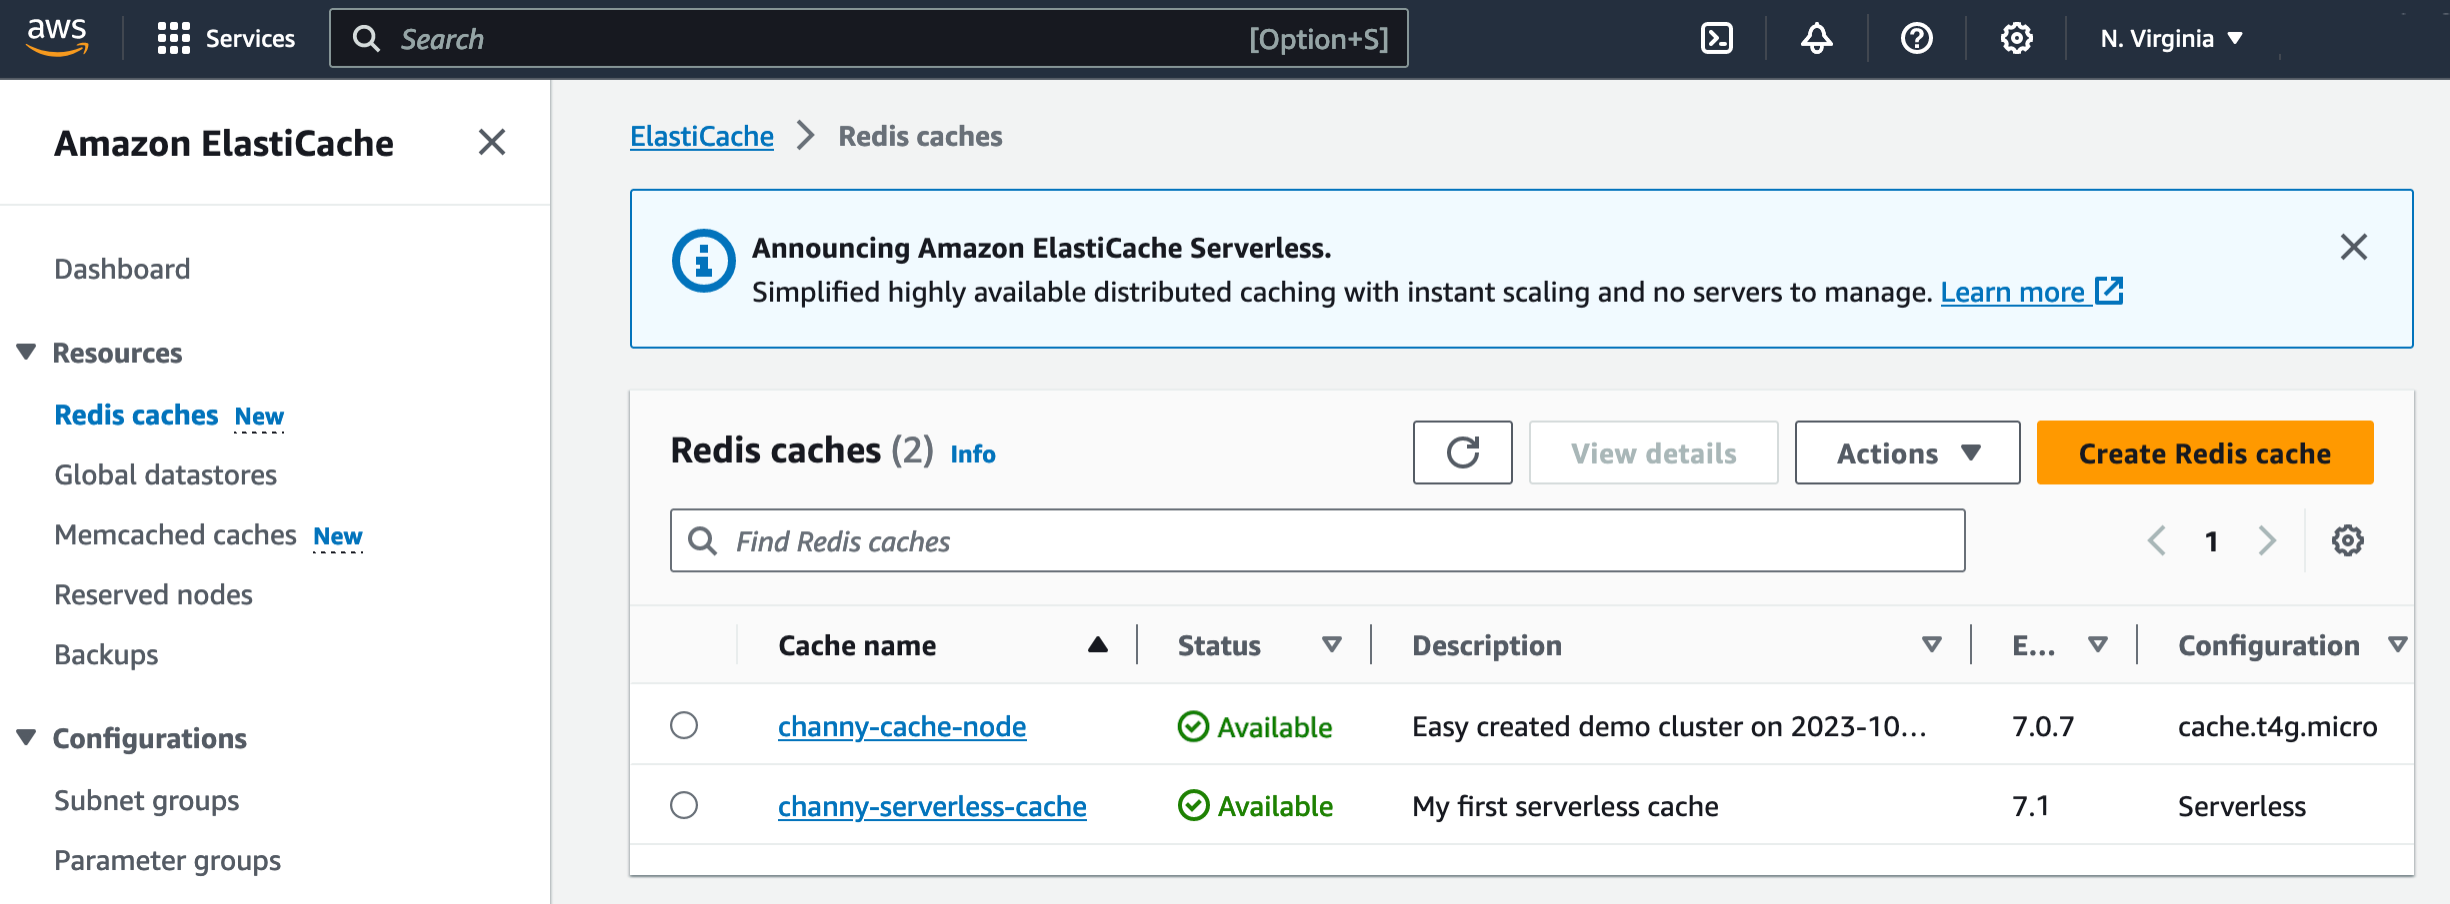Open the CloudShell terminal icon
The image size is (2450, 904).
(x=1716, y=39)
